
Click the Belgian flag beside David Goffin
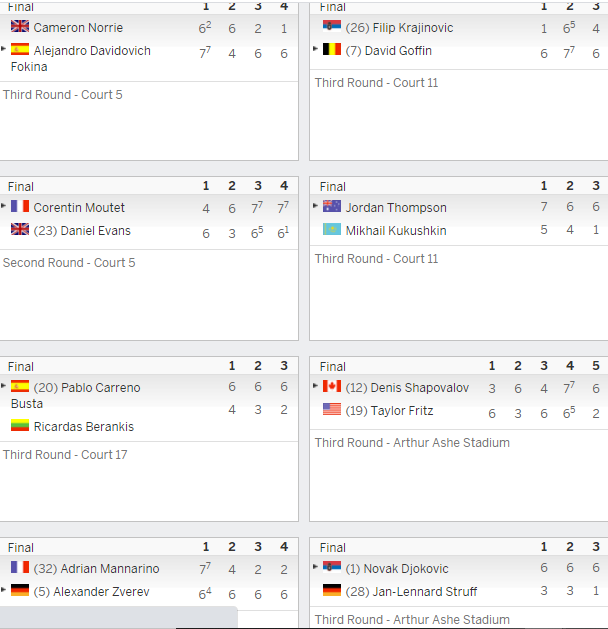click(332, 49)
